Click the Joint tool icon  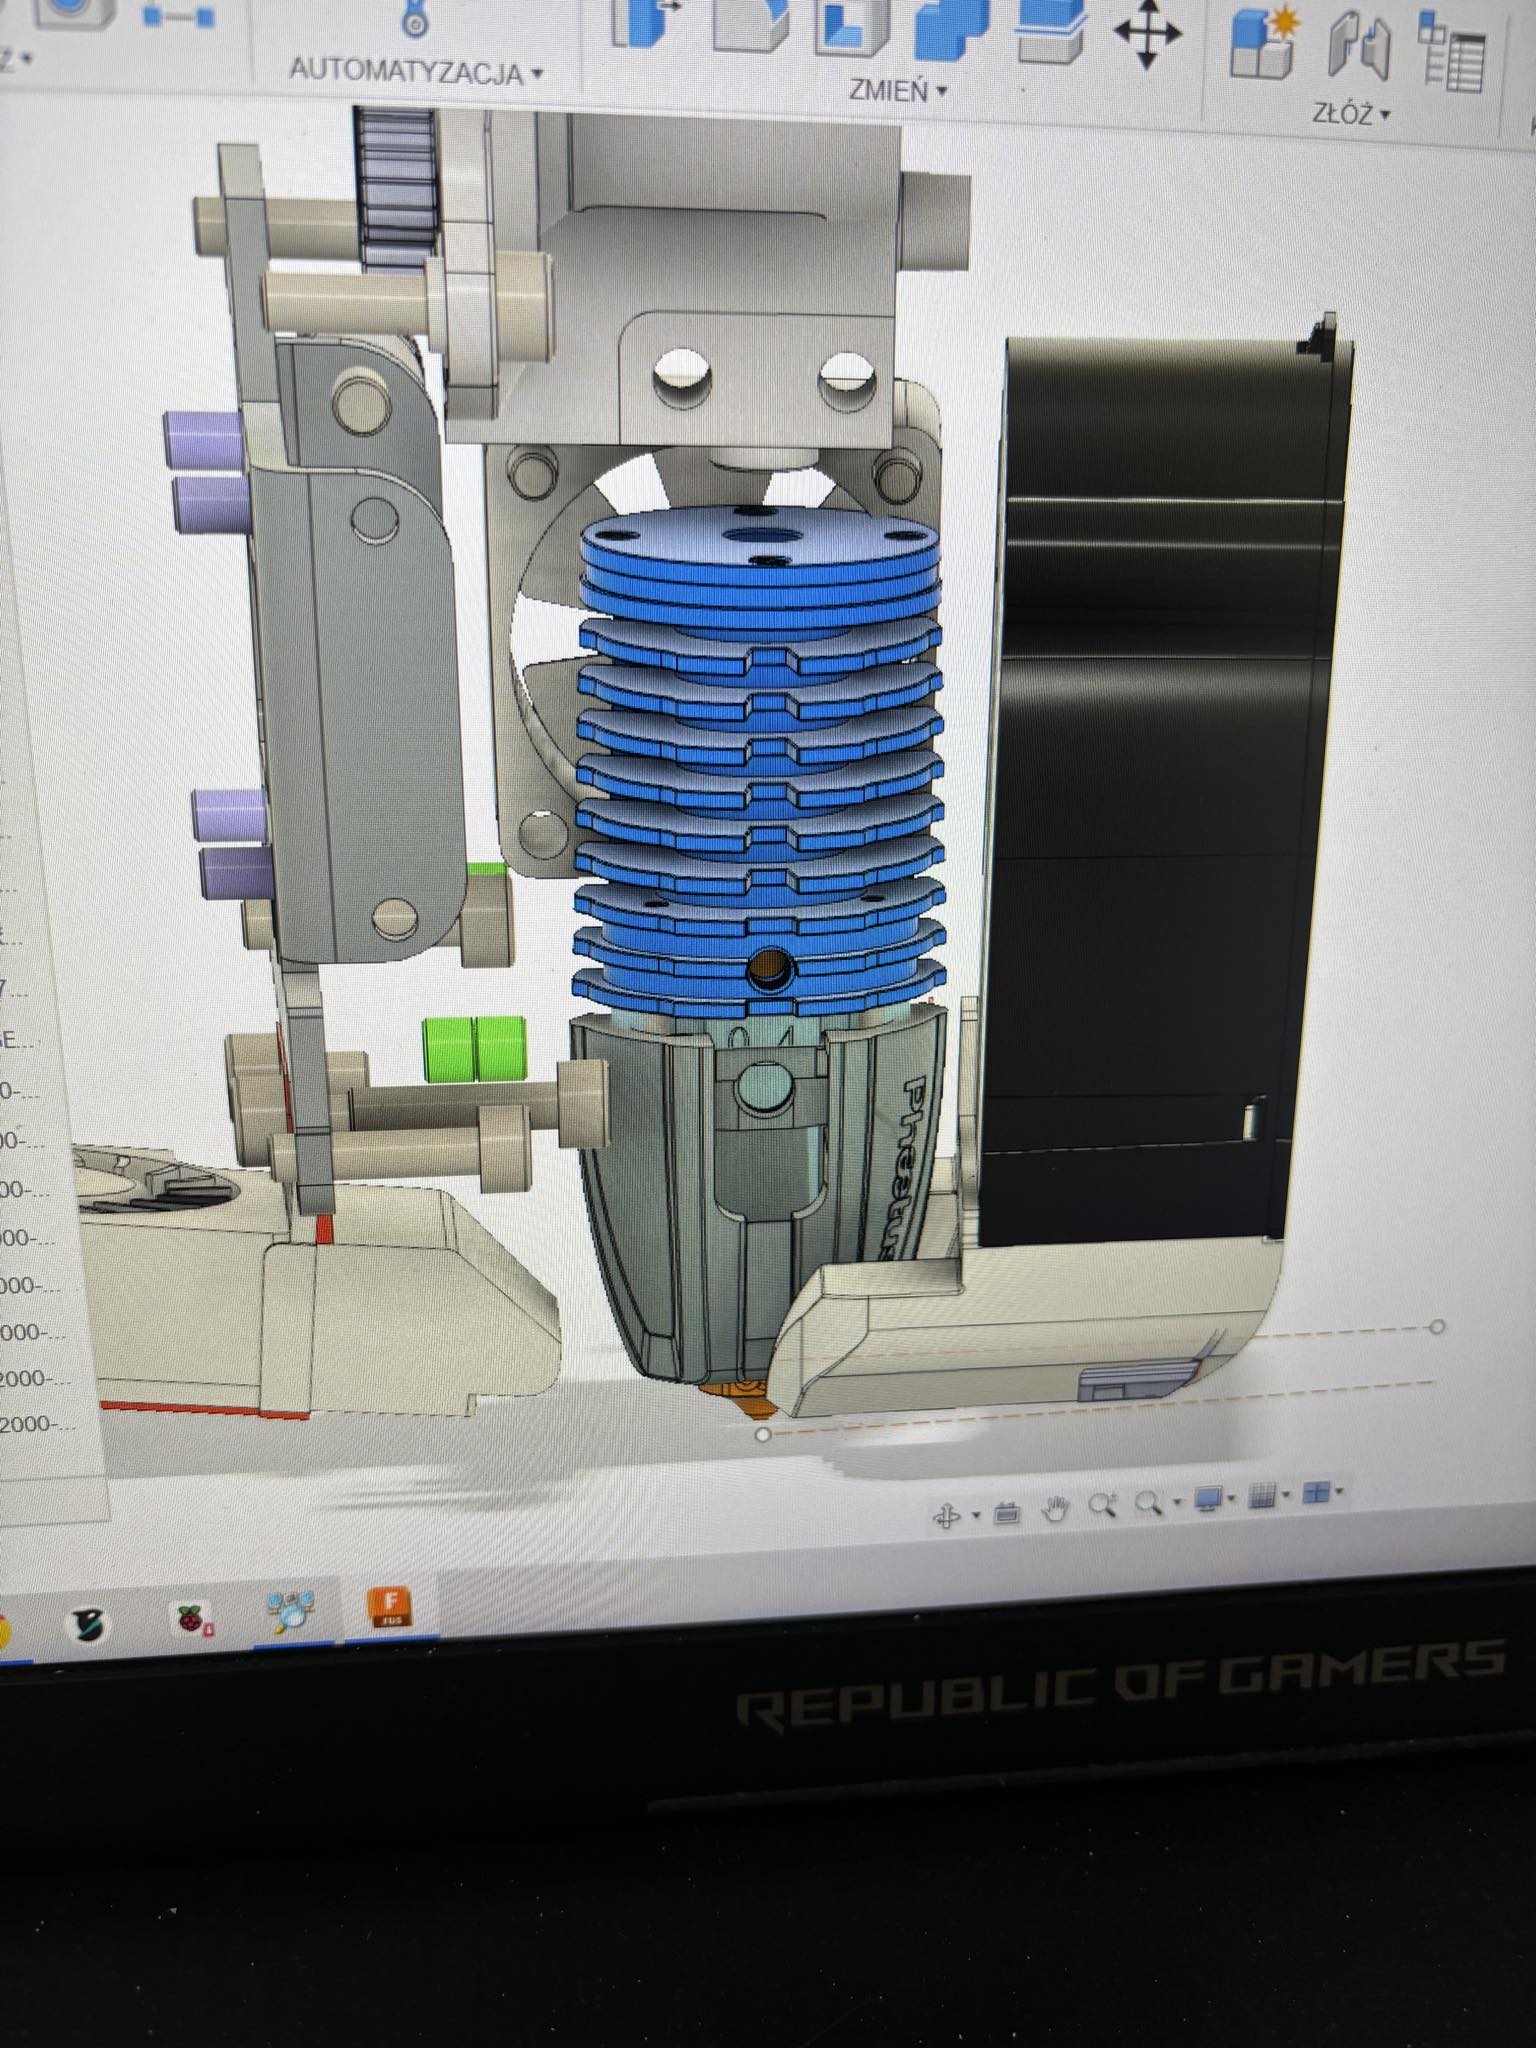coord(1360,45)
